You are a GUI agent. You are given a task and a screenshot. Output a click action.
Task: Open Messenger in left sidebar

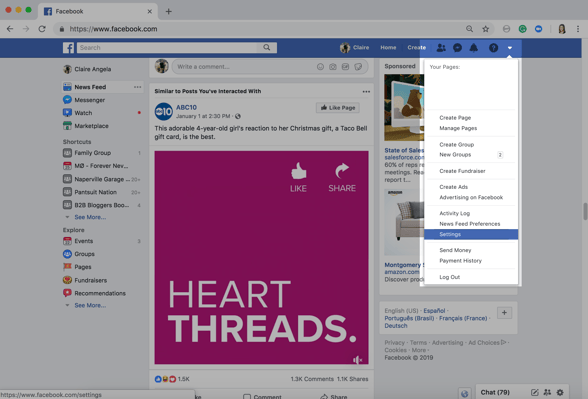point(89,100)
